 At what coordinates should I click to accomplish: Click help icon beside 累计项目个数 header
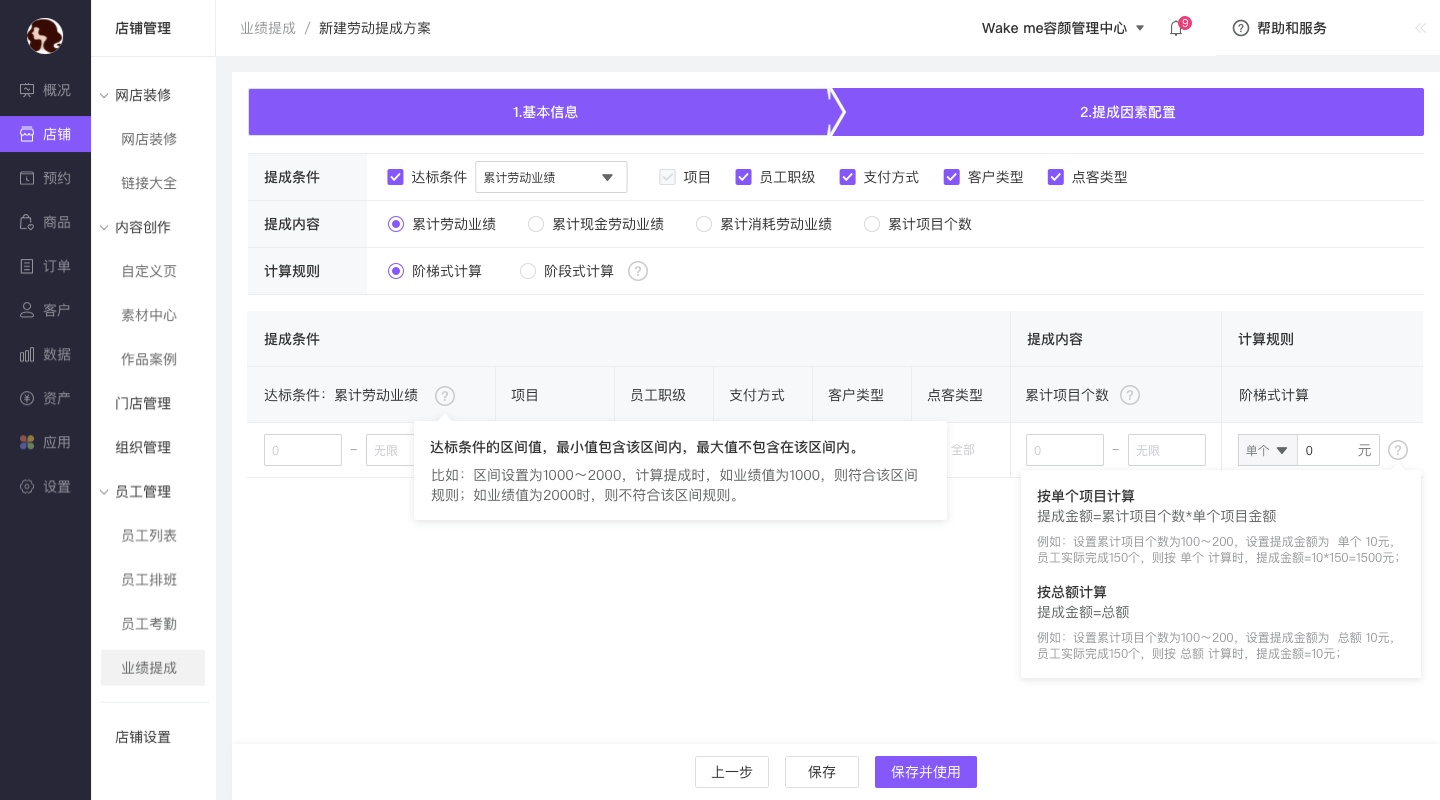(x=1130, y=395)
